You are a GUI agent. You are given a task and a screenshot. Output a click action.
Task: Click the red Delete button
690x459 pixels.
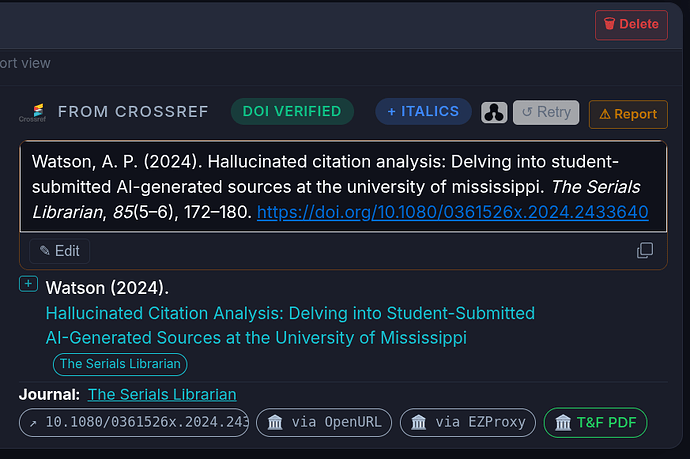631,25
